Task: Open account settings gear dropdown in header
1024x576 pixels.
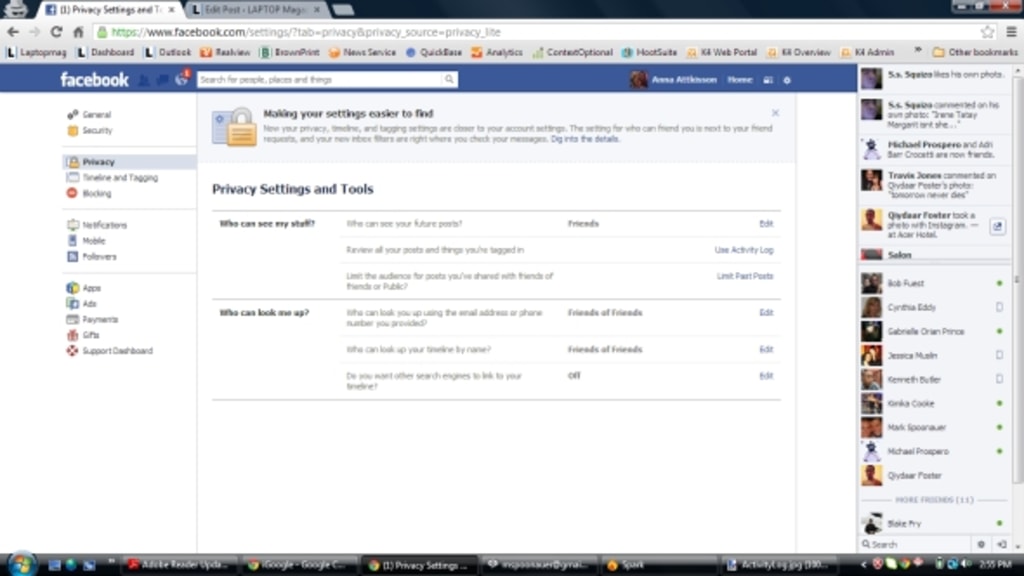Action: click(787, 80)
